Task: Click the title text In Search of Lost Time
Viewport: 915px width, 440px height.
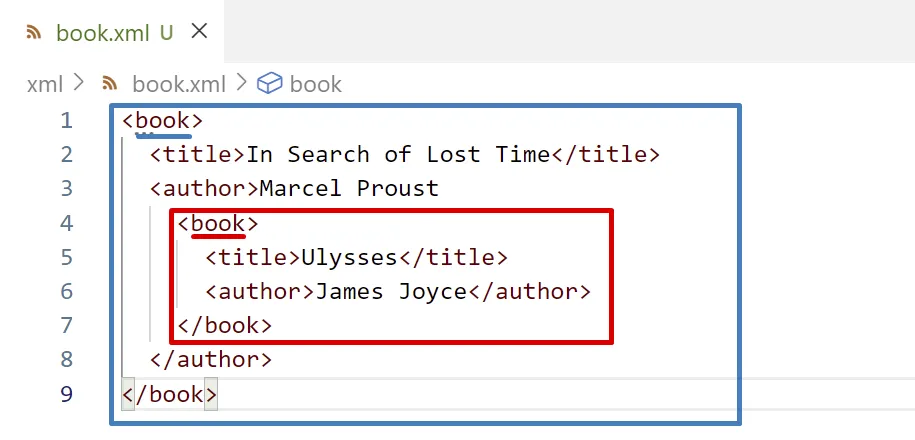Action: [398, 155]
